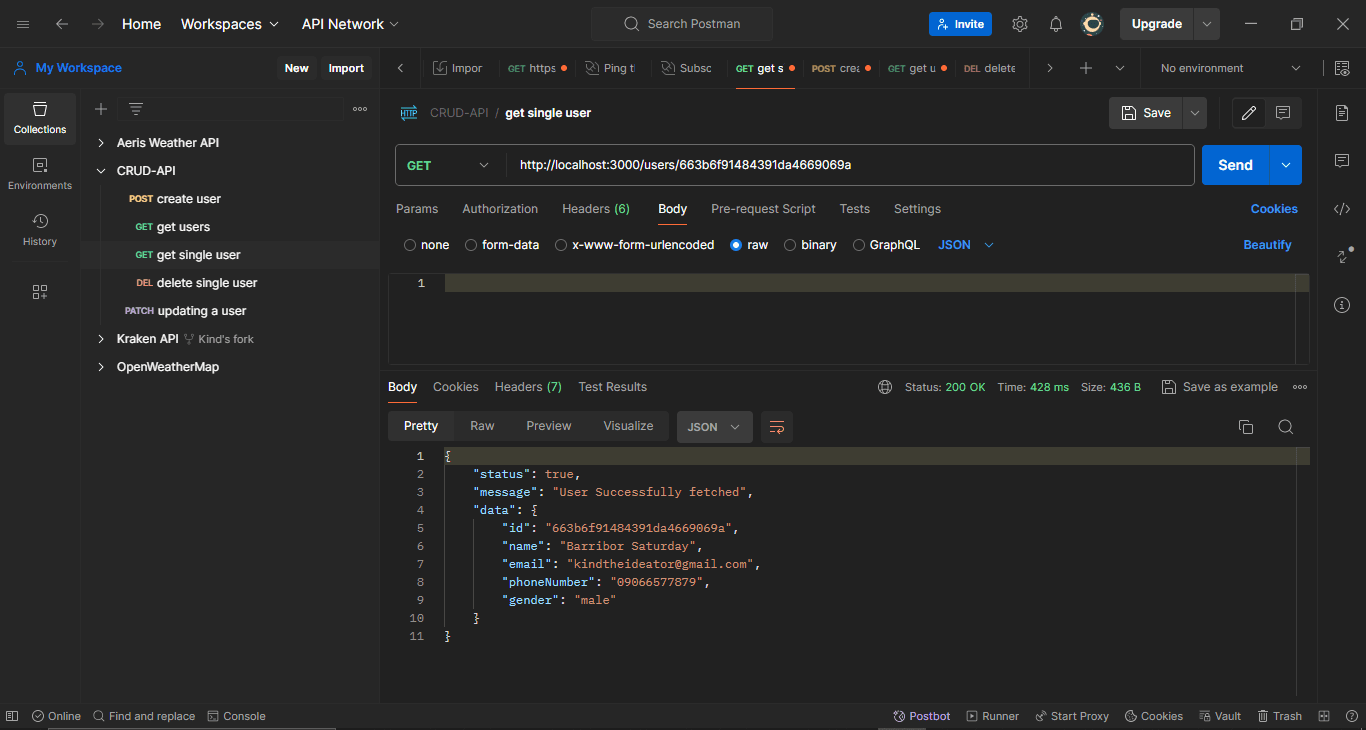
Task: Open collections three-dot options menu
Action: click(x=360, y=109)
